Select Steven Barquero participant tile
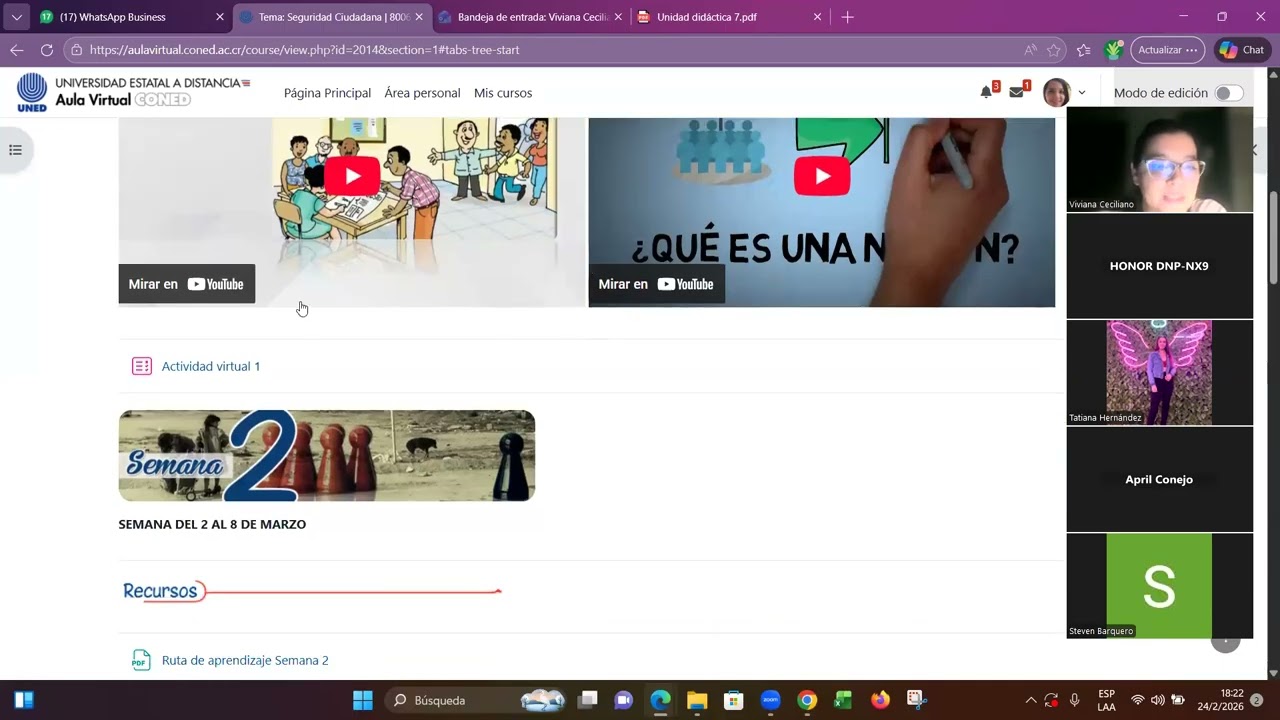Viewport: 1280px width, 720px height. coord(1160,586)
